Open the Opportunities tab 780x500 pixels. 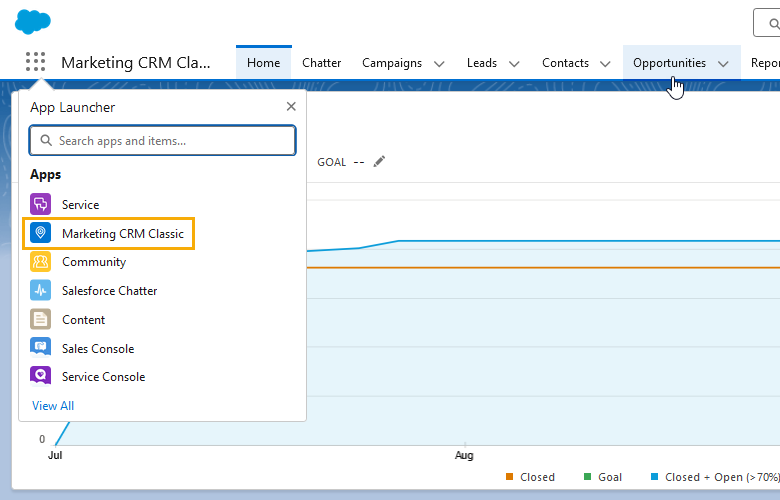click(669, 63)
